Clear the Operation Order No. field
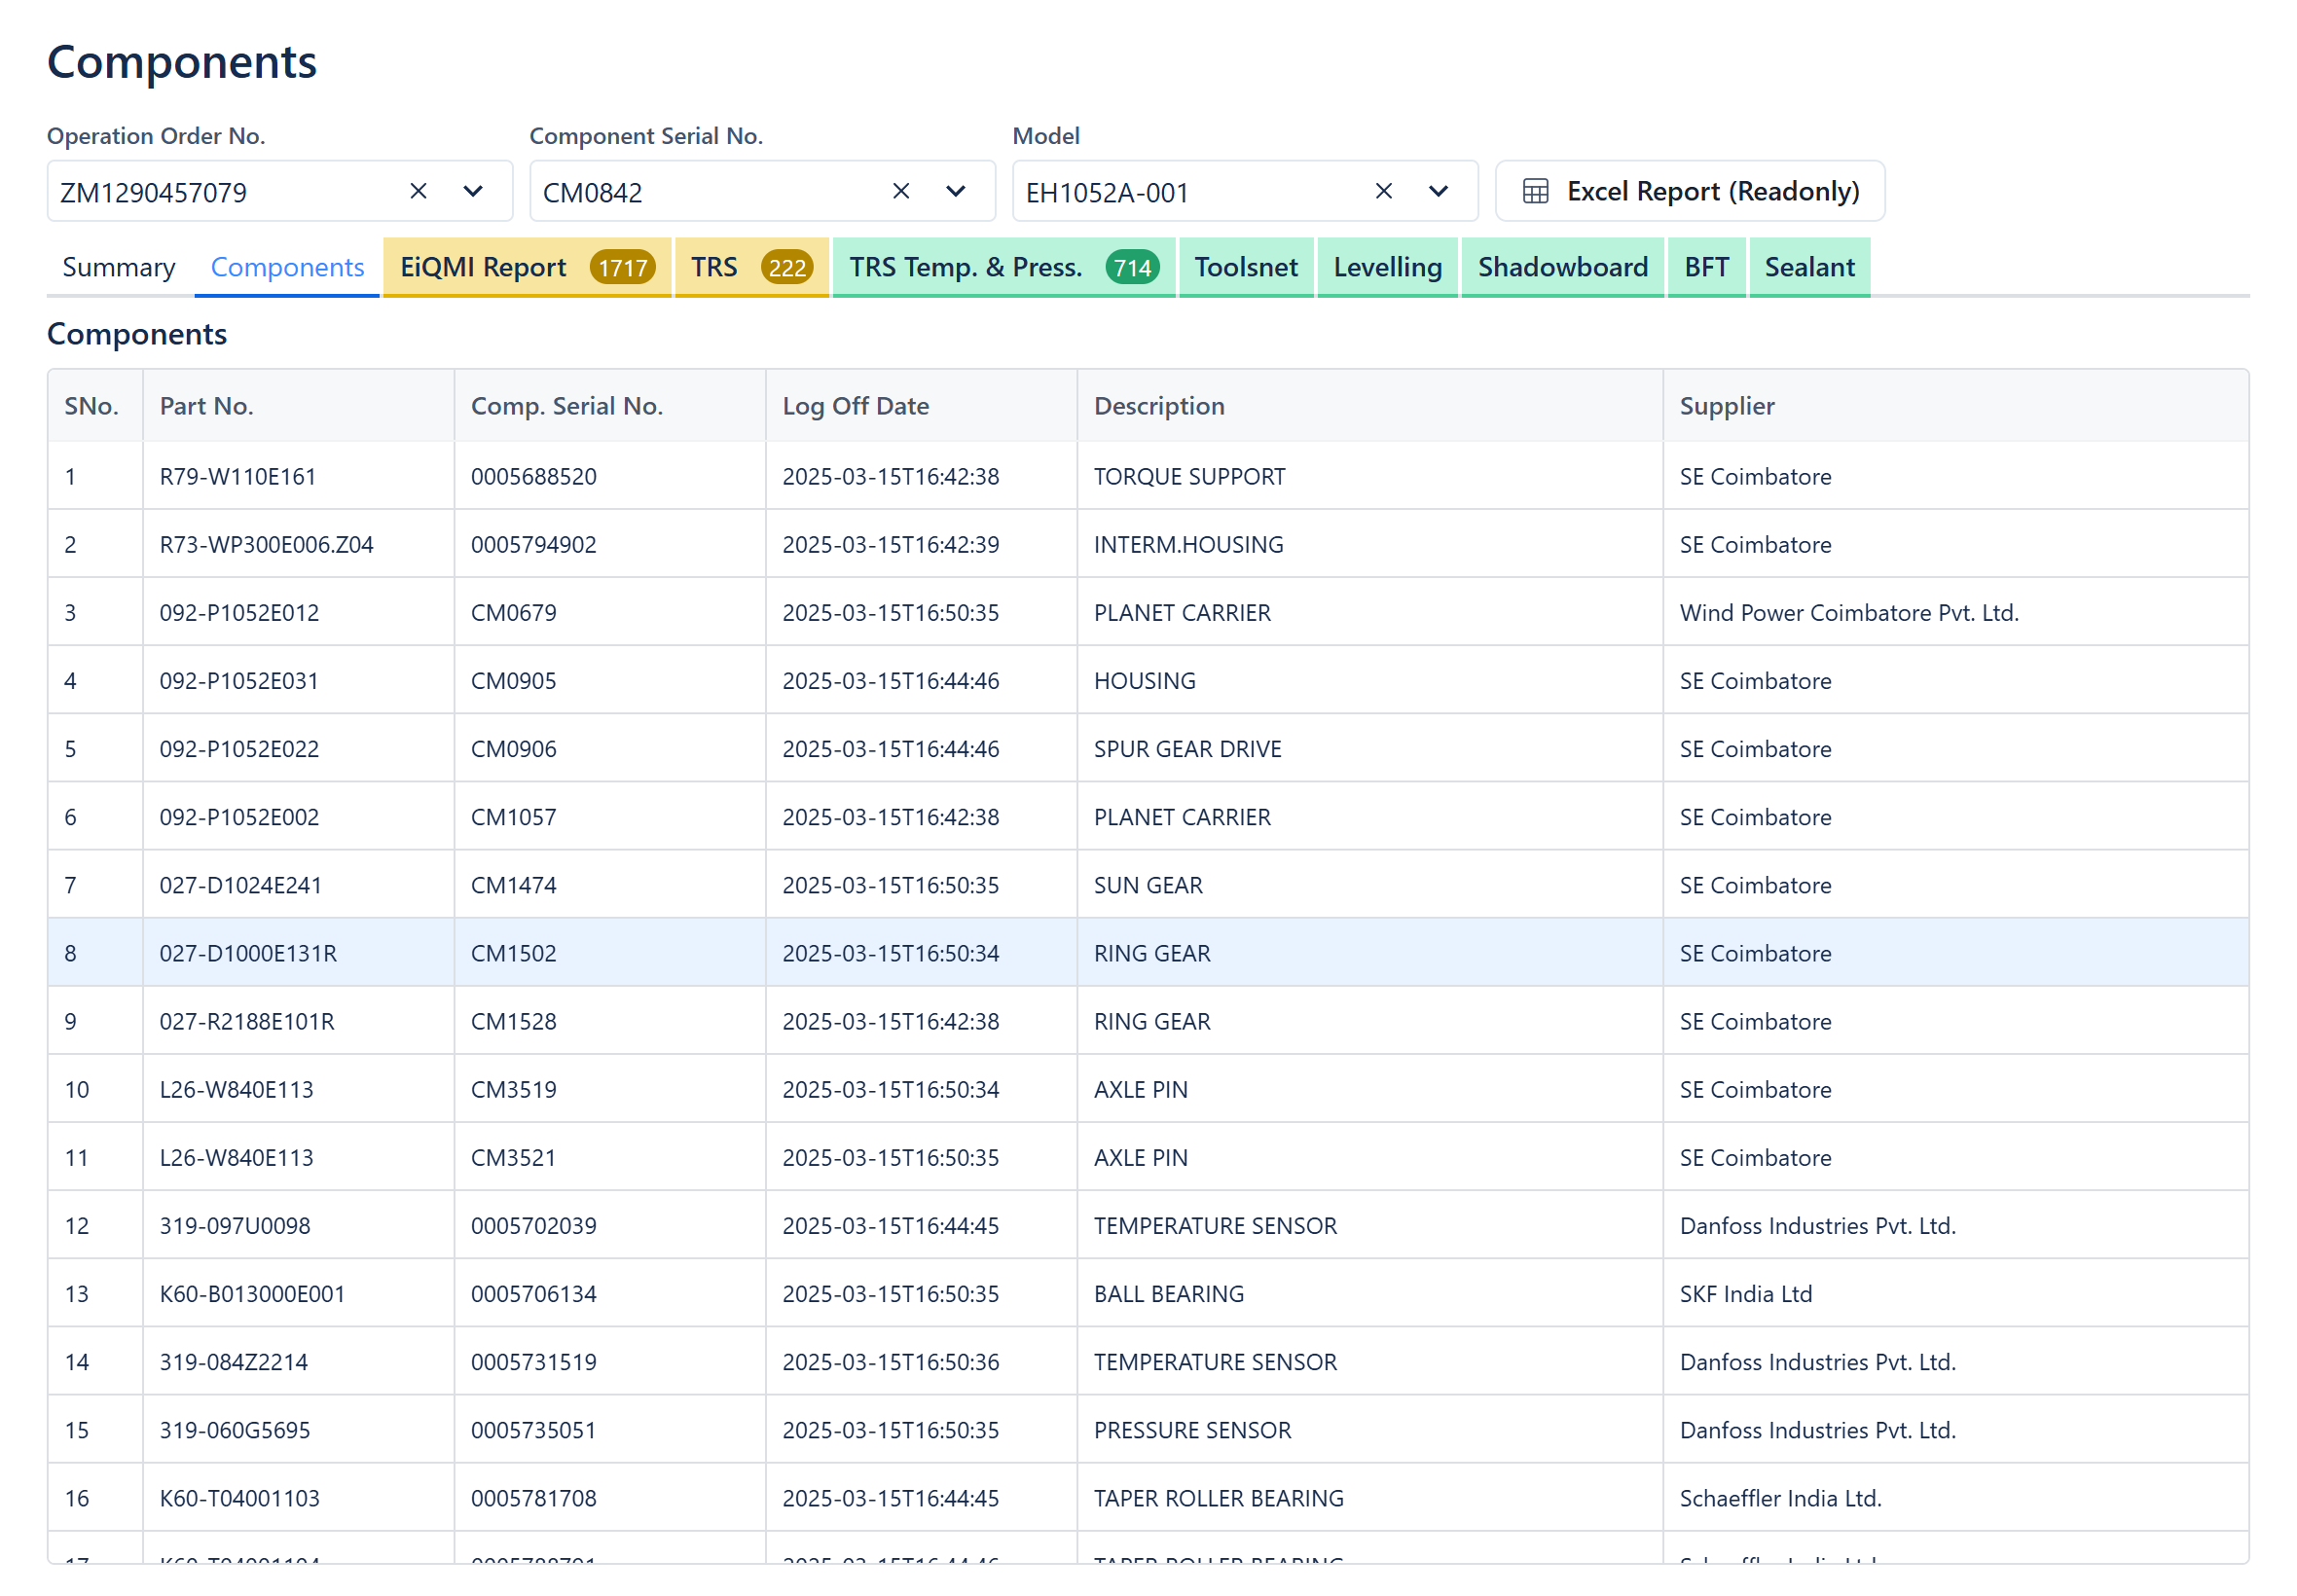 [x=418, y=191]
